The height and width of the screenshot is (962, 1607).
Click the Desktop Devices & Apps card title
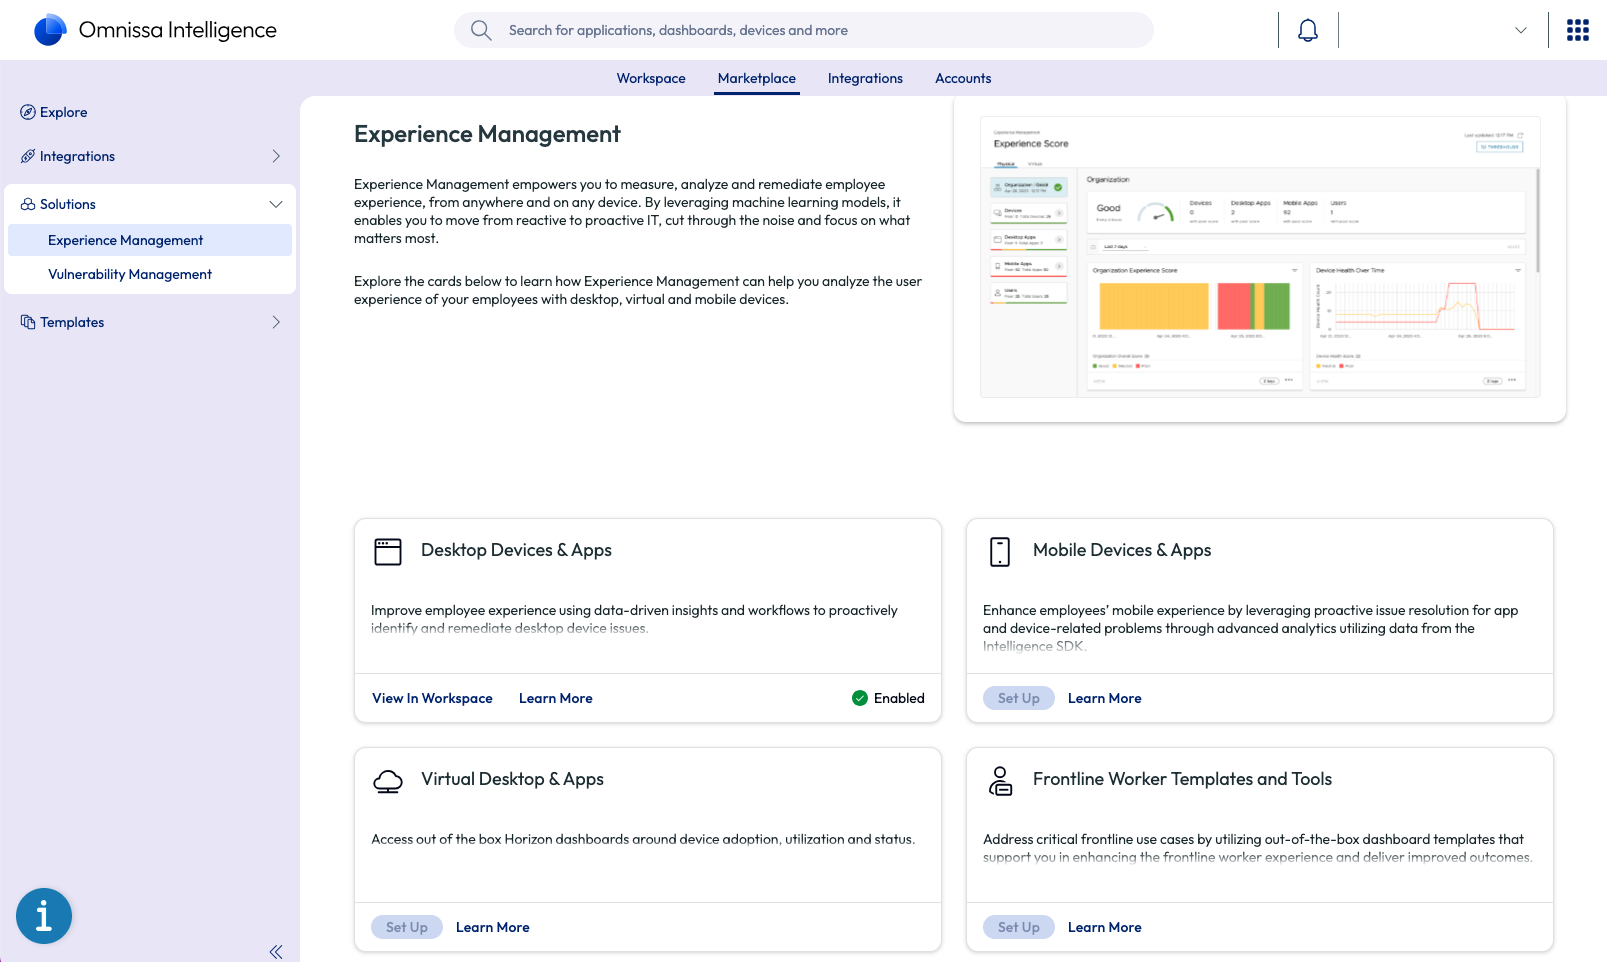tap(516, 550)
